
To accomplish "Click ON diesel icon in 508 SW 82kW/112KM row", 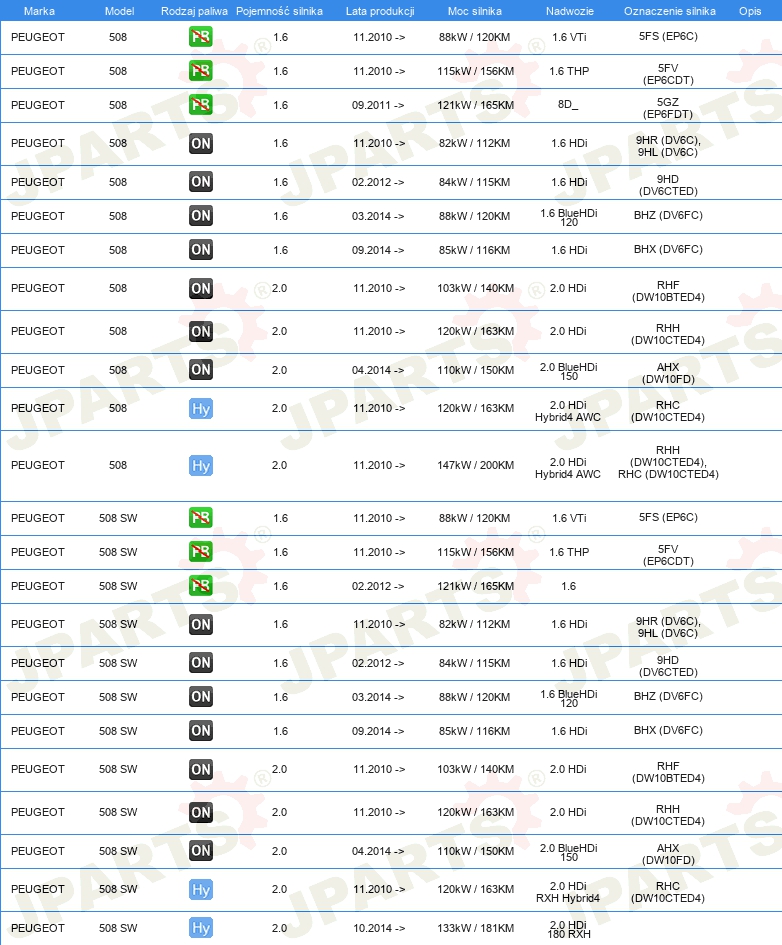I will tap(201, 624).
